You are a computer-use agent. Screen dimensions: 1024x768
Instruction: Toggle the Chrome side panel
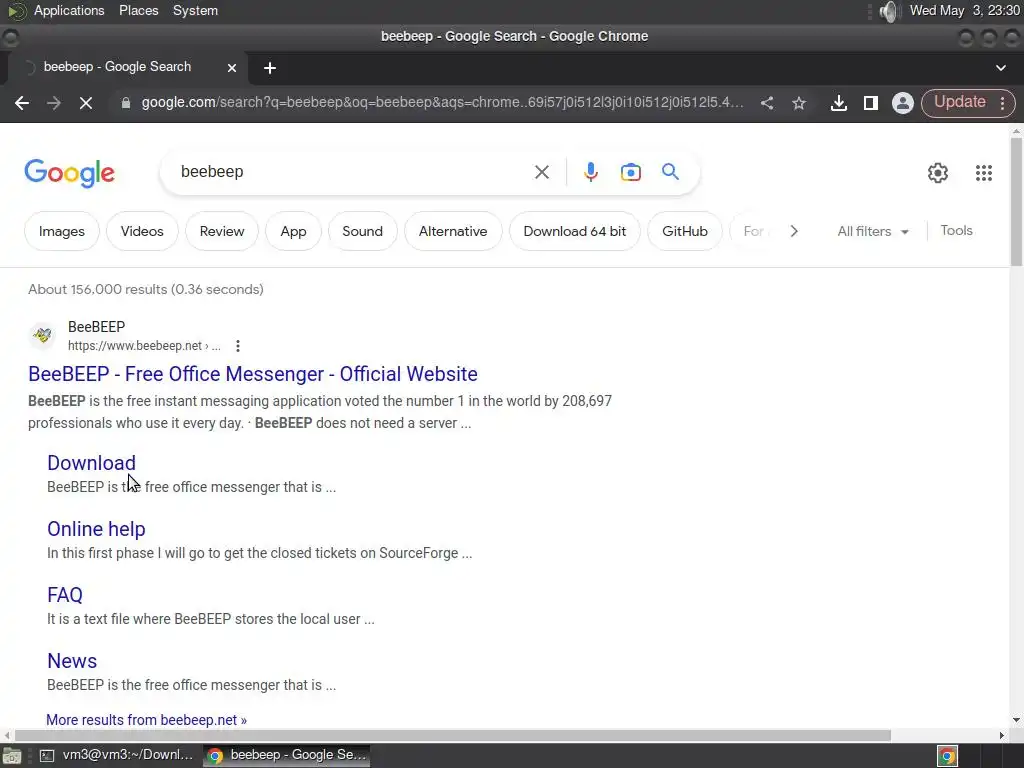pos(871,103)
